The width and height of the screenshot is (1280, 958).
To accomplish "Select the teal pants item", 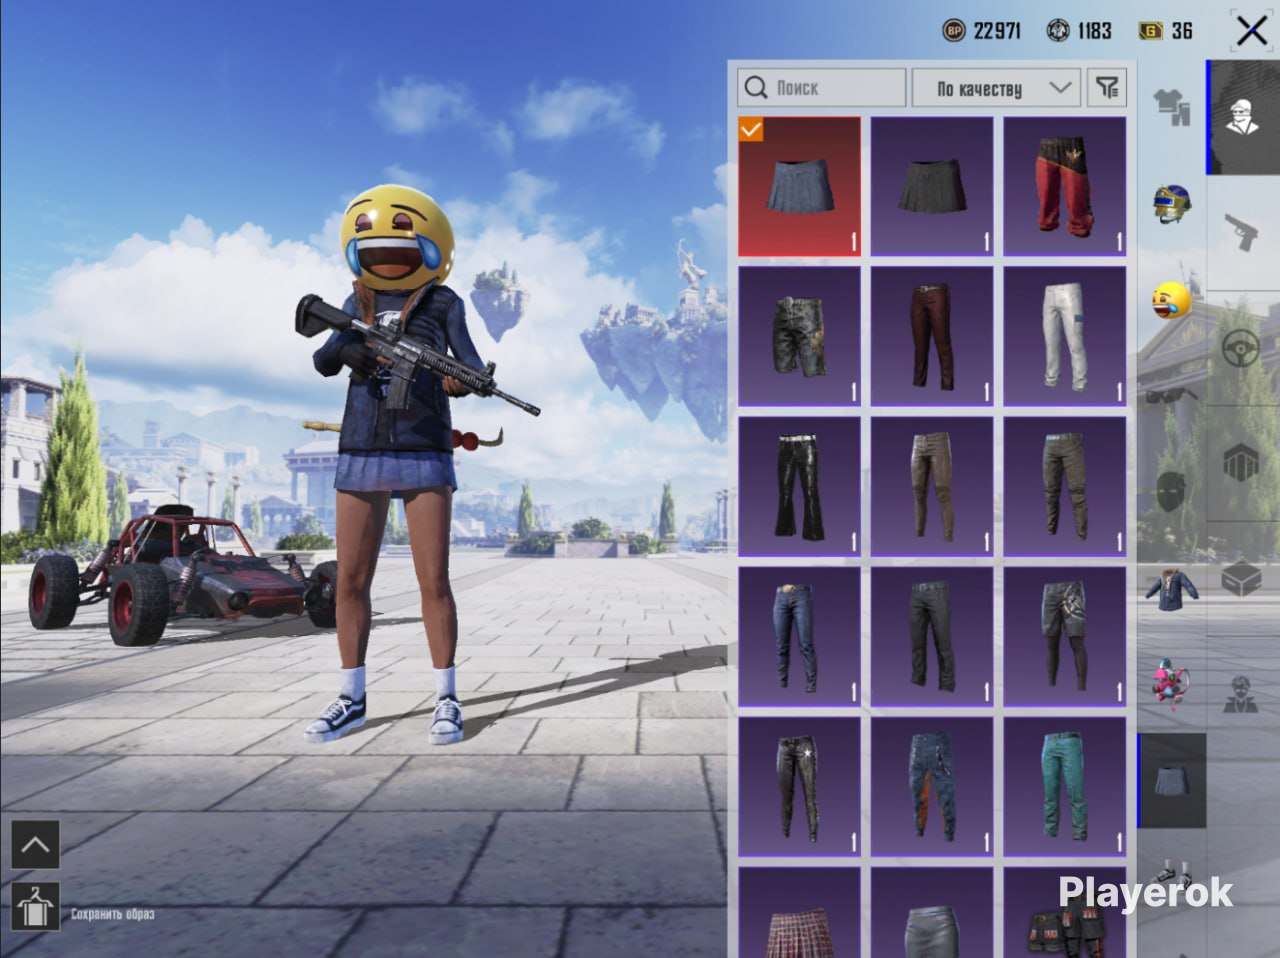I will point(1065,786).
